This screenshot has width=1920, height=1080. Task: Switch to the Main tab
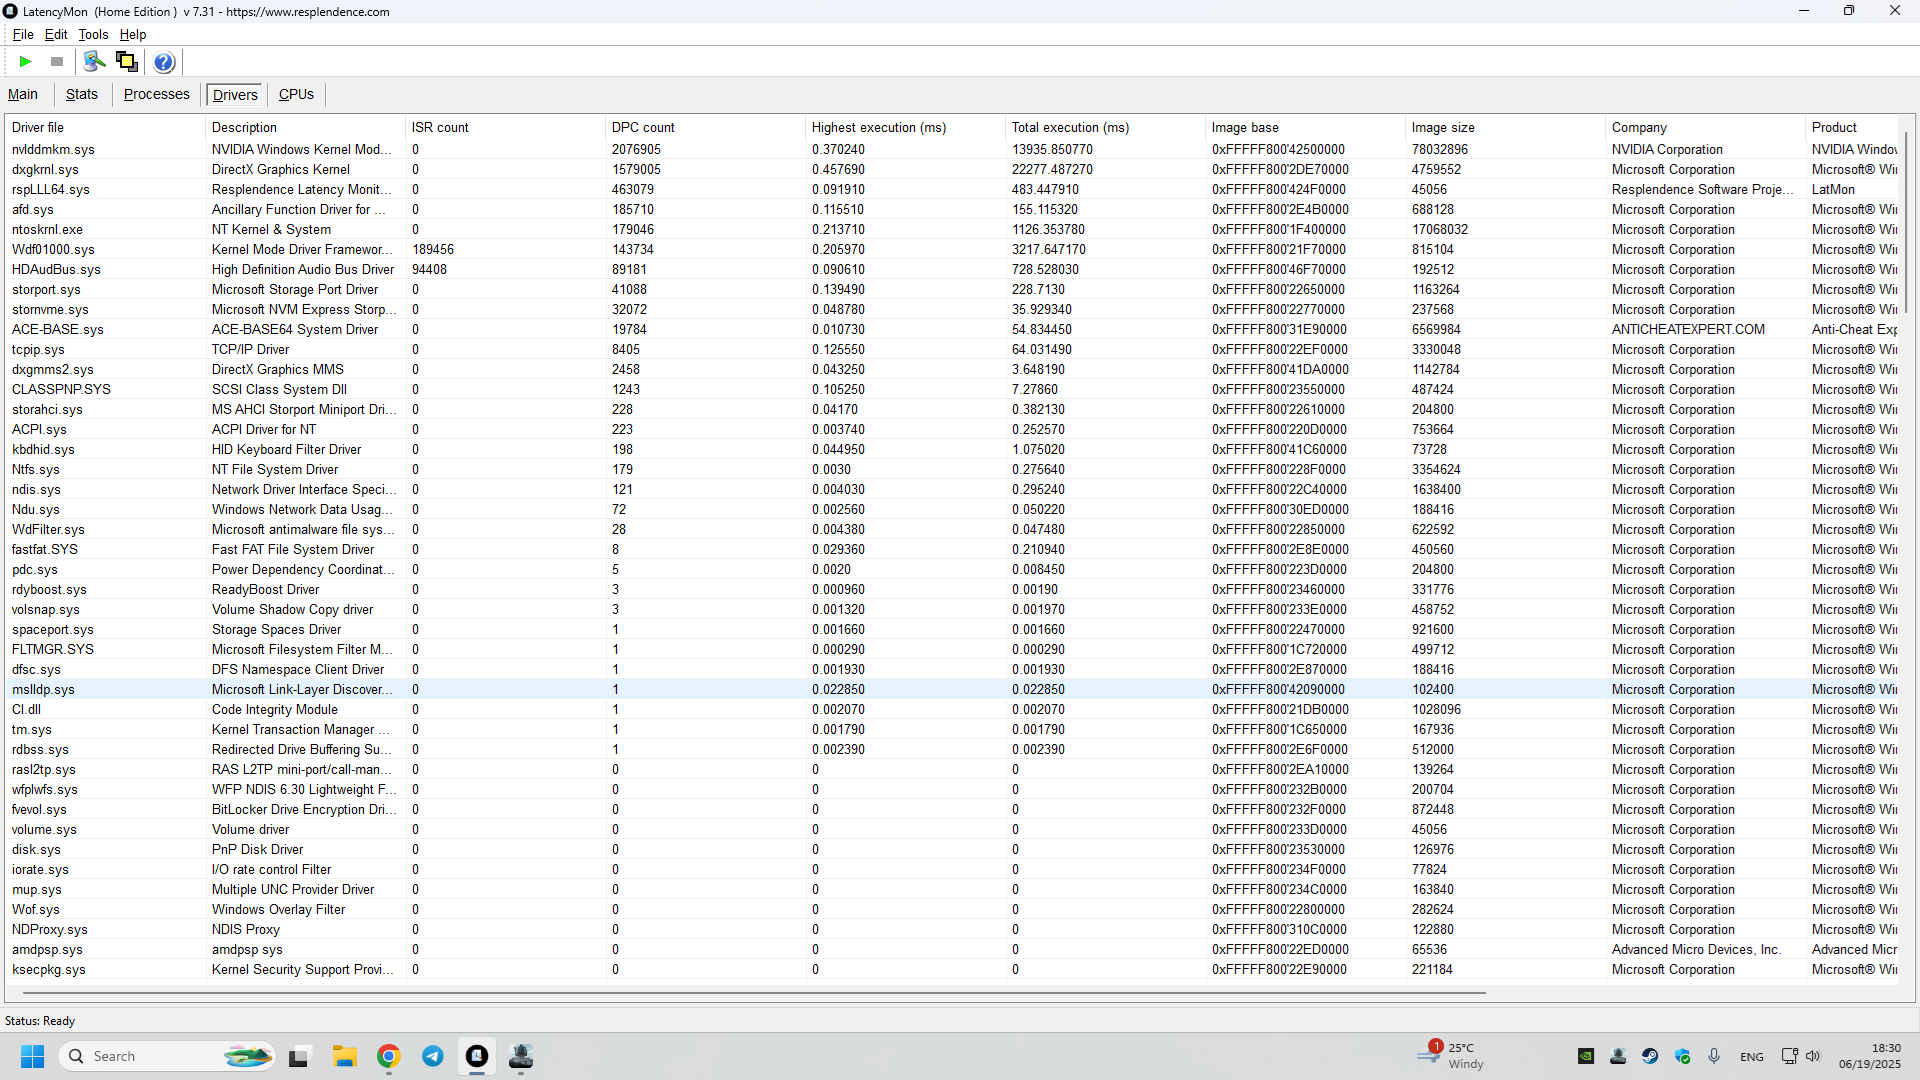(23, 94)
